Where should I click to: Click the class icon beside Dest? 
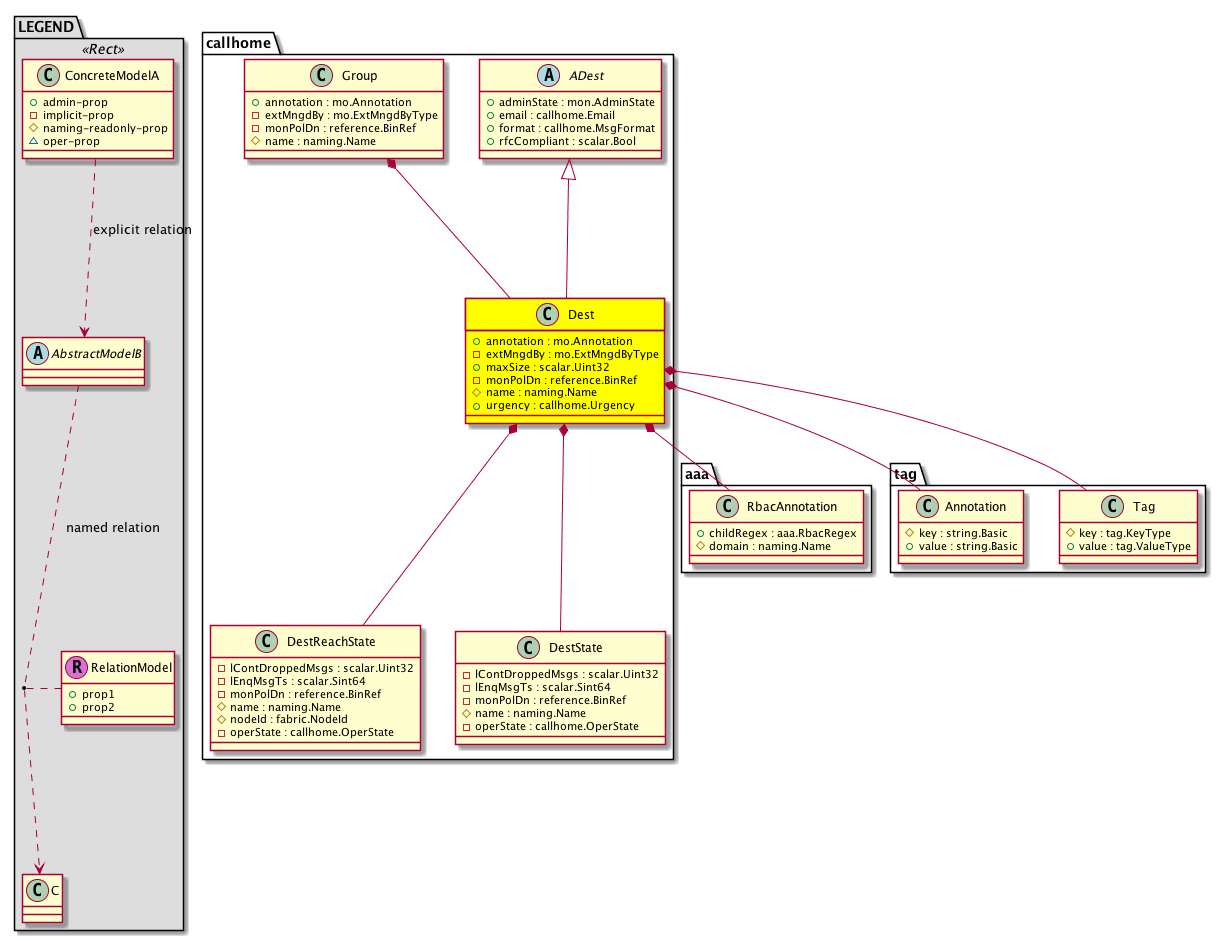(x=547, y=315)
